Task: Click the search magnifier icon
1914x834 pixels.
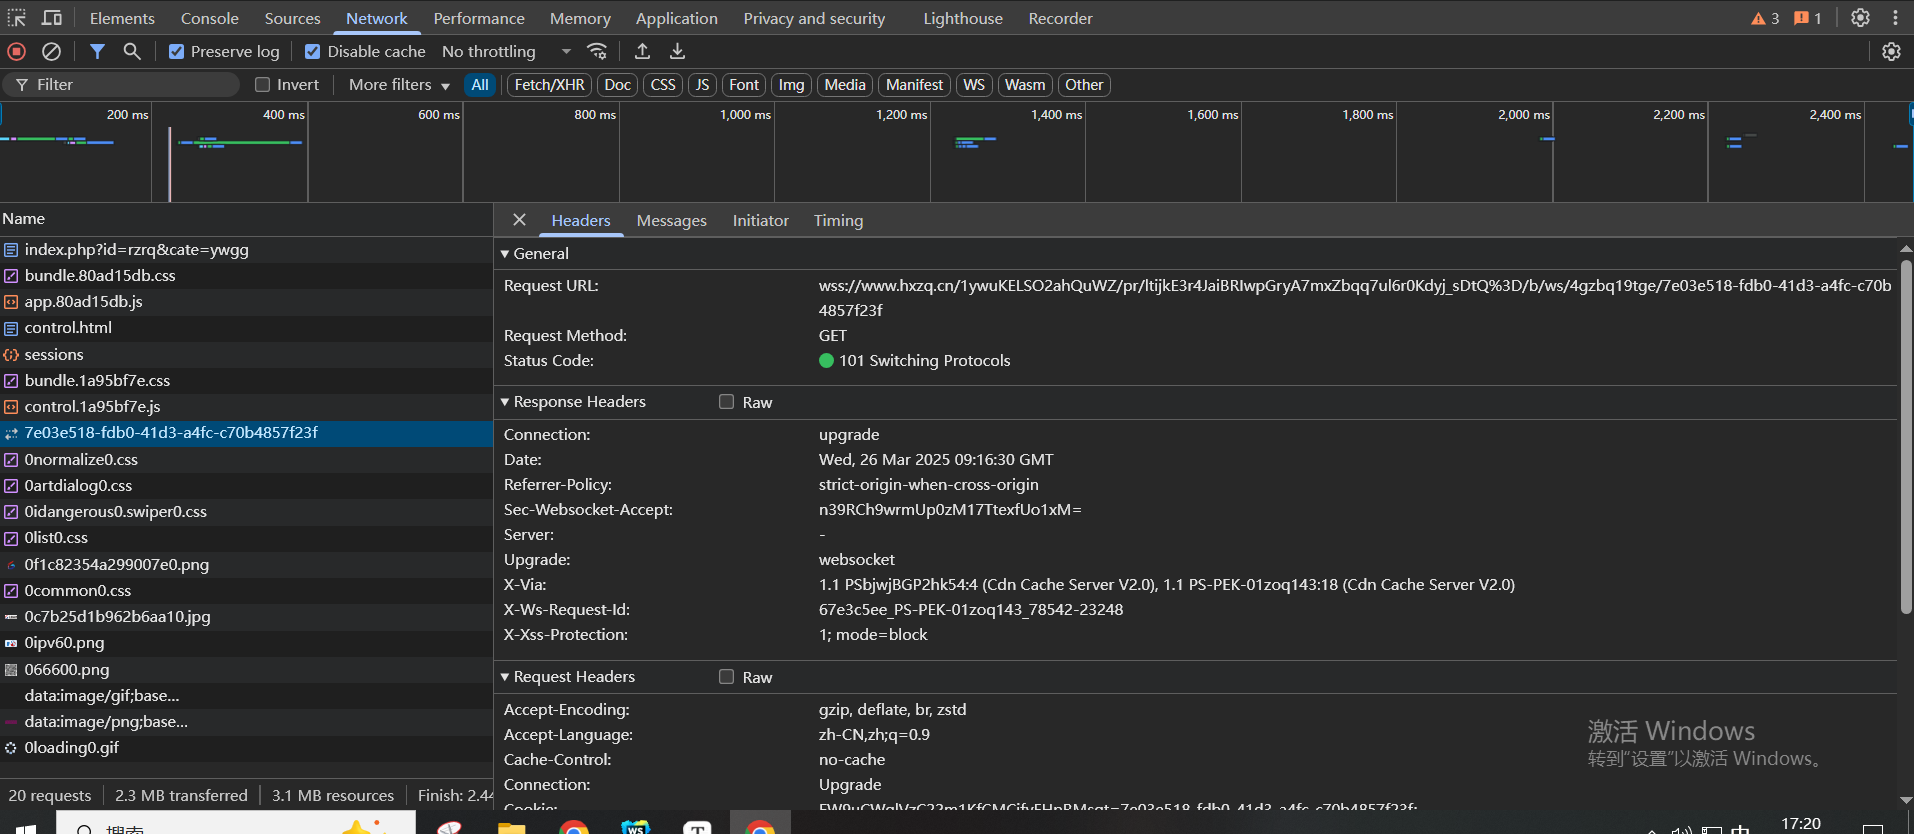Action: click(x=132, y=51)
